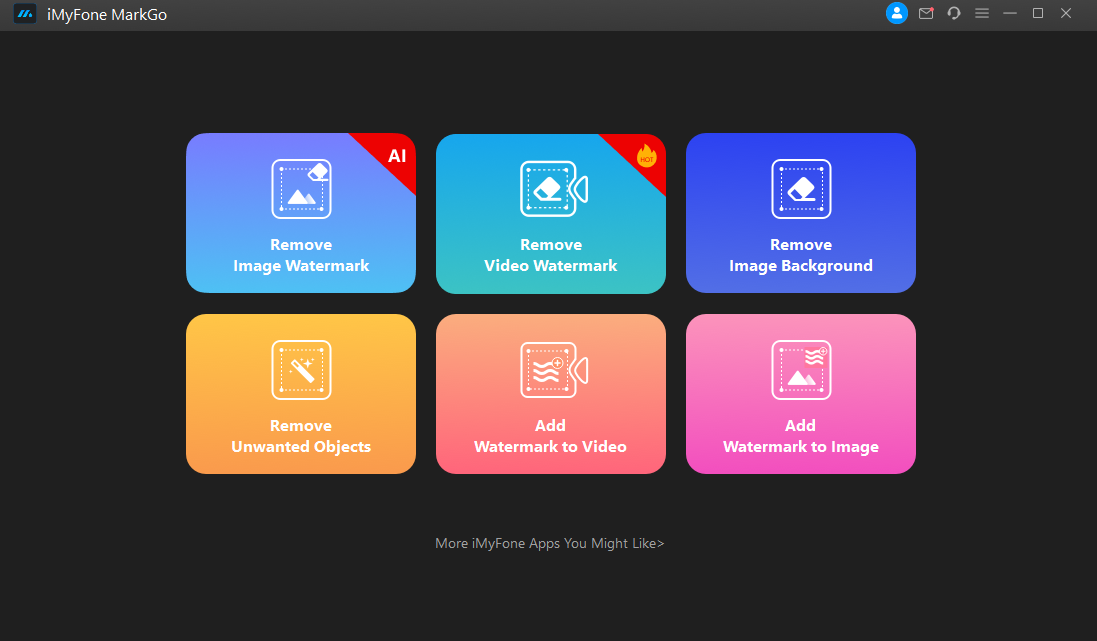Click the Add Watermark to Video icon
The image size is (1097, 641).
552,369
